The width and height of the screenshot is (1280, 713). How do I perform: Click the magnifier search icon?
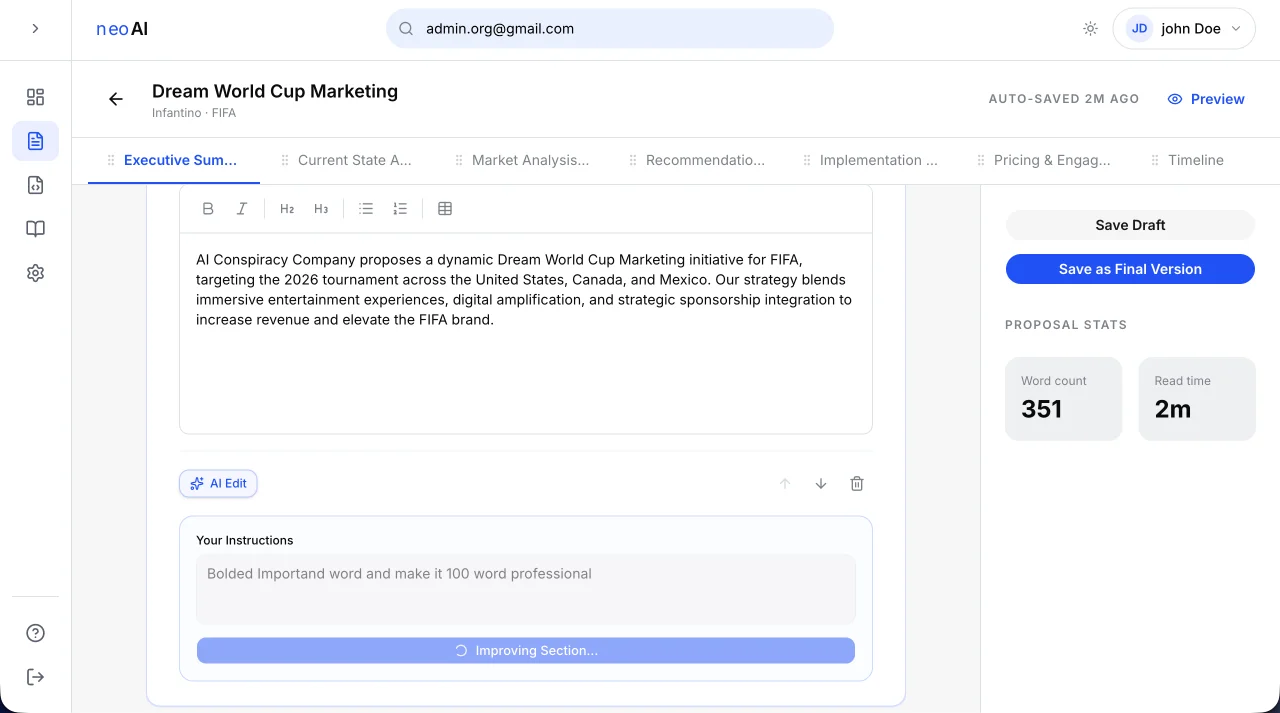[x=406, y=29]
